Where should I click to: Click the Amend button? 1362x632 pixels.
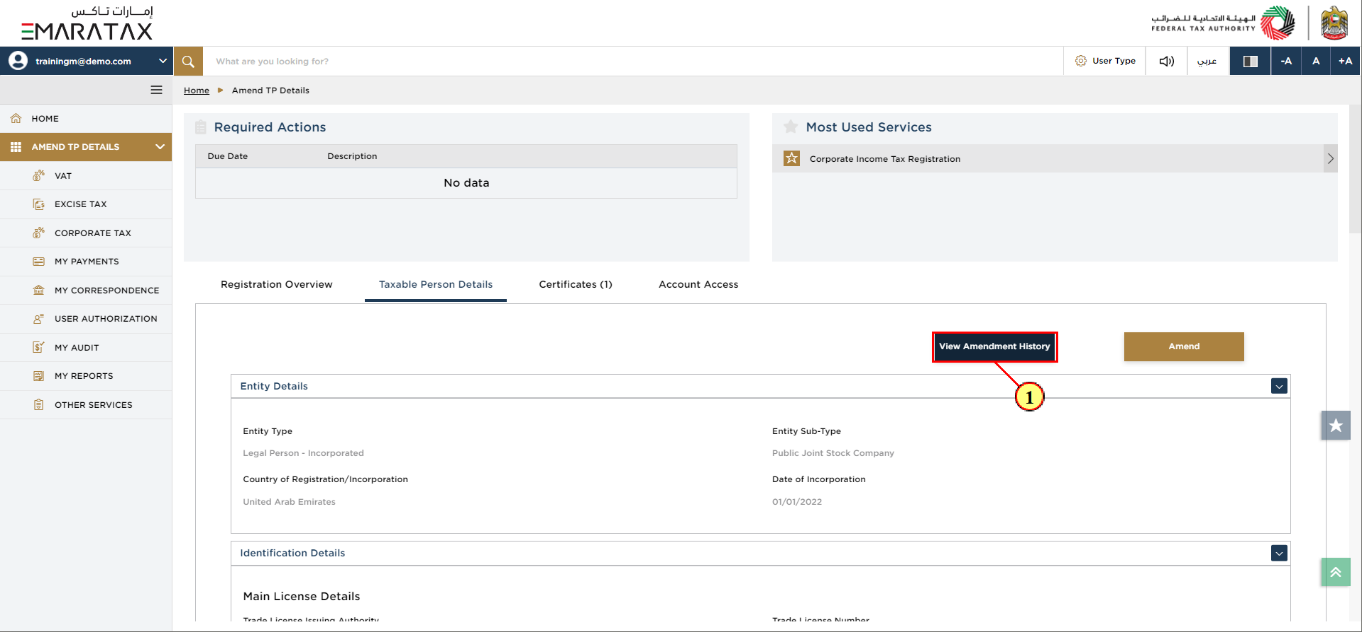tap(1184, 347)
